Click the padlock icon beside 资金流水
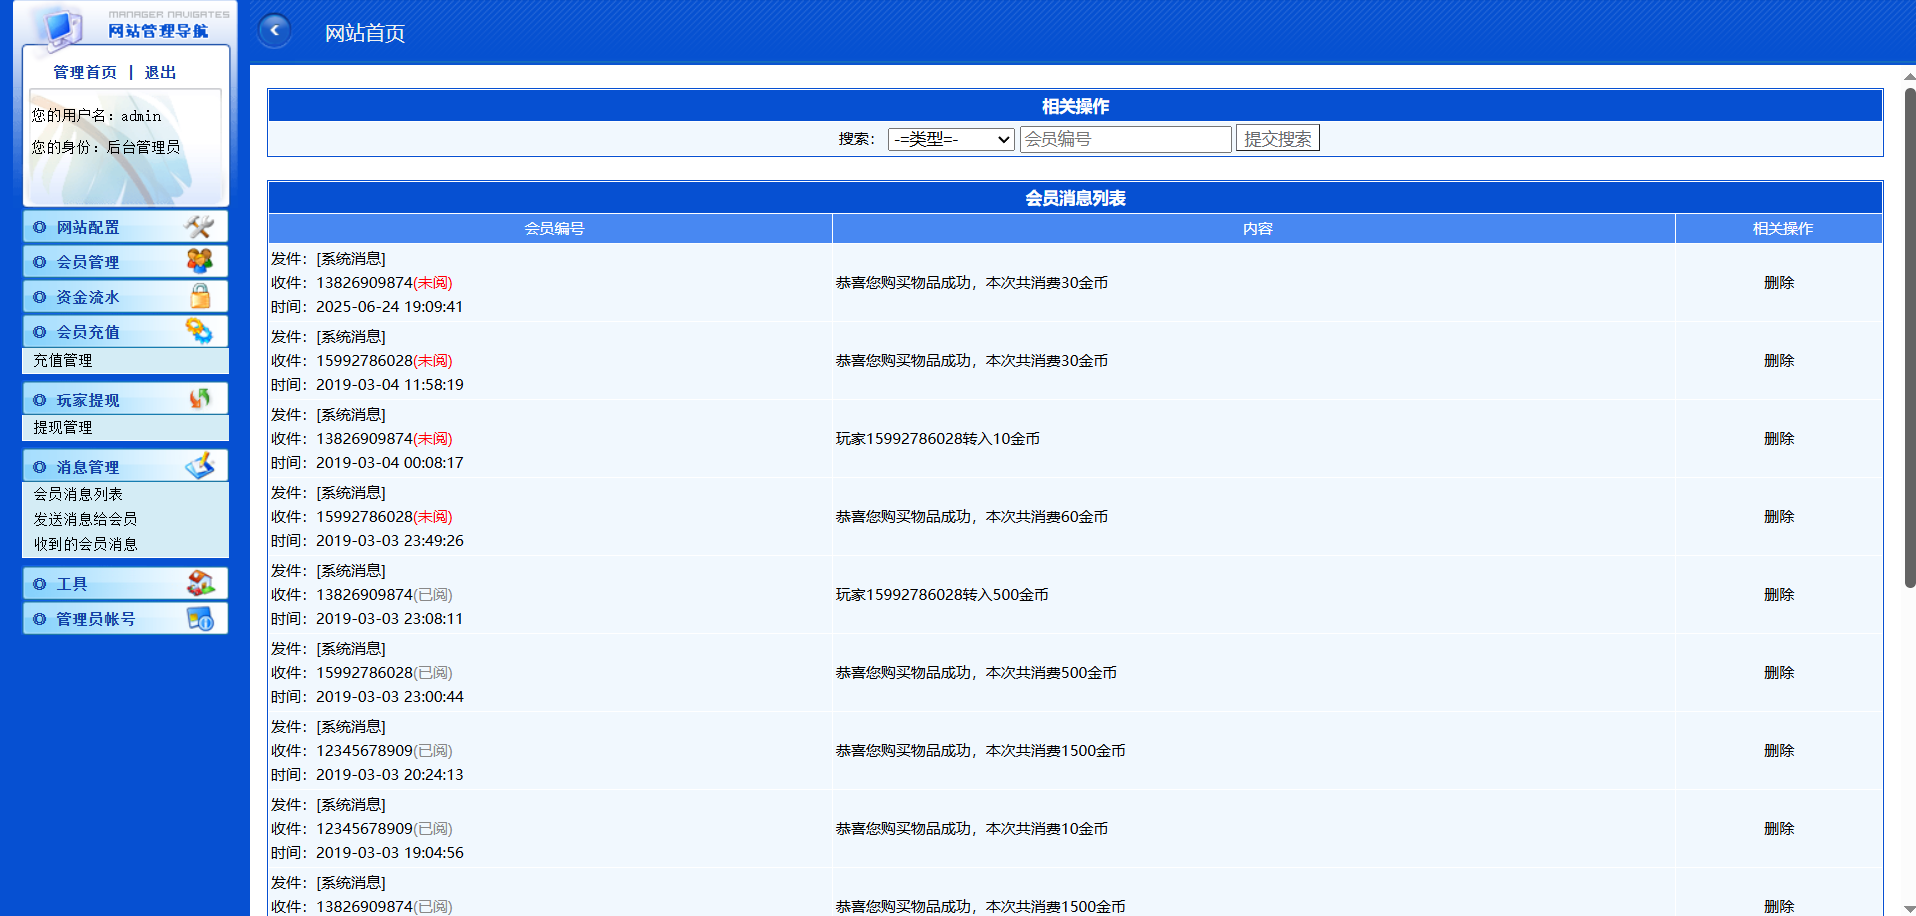This screenshot has width=1916, height=916. (200, 296)
